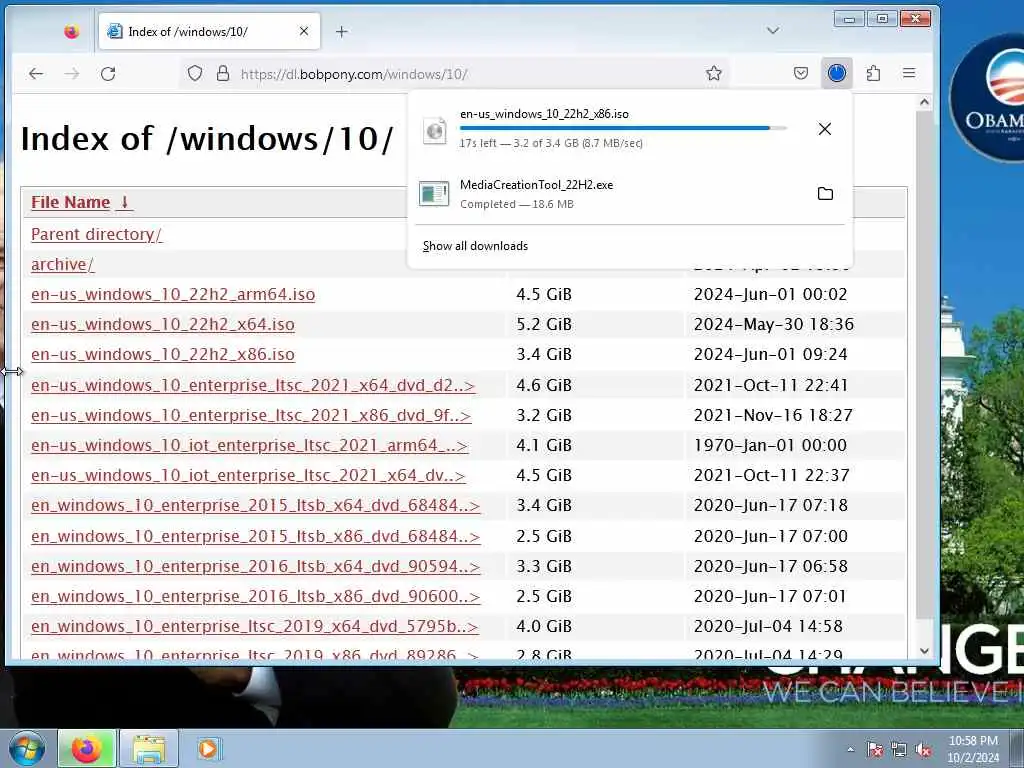Click the Firefox View icon

coord(72,31)
